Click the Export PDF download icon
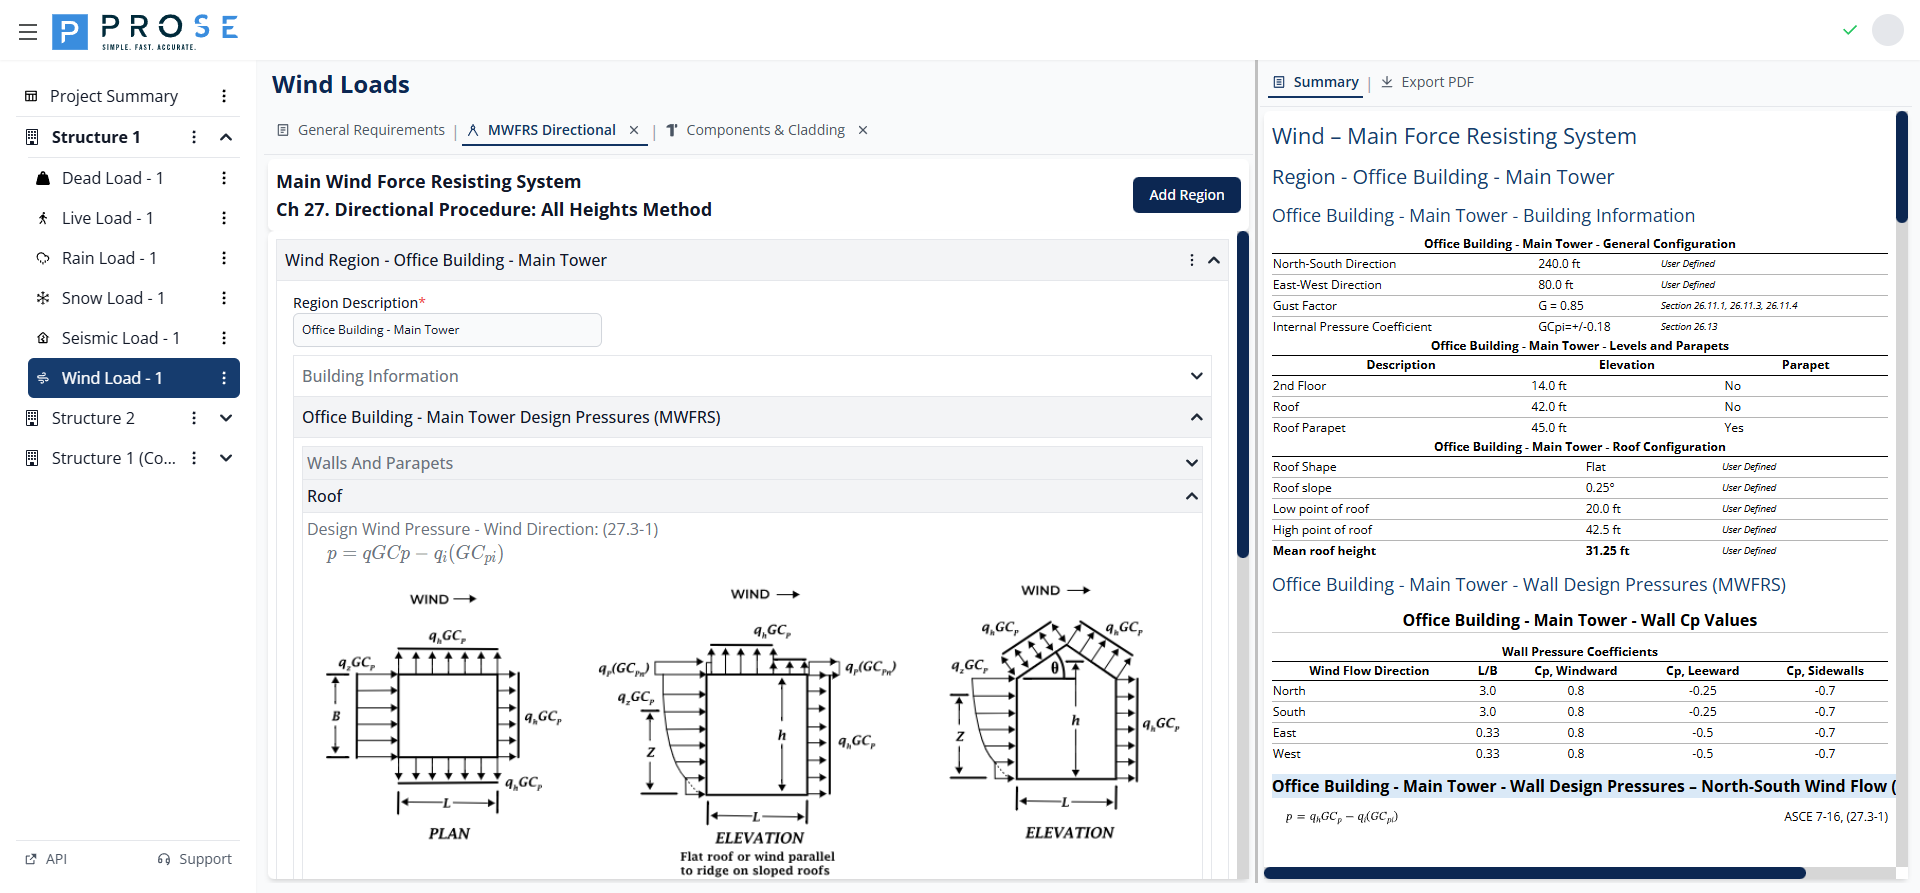This screenshot has height=893, width=1920. 1387,82
